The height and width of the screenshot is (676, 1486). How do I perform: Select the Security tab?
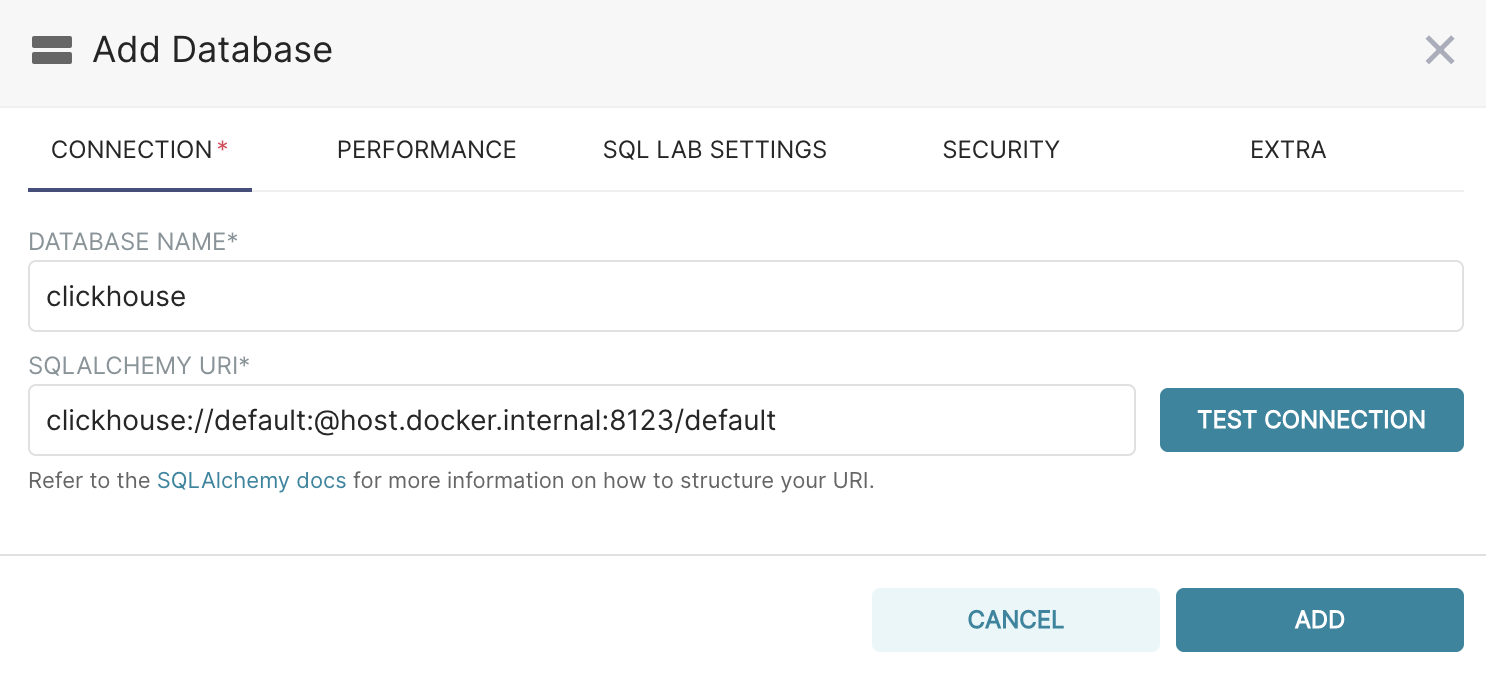1000,150
